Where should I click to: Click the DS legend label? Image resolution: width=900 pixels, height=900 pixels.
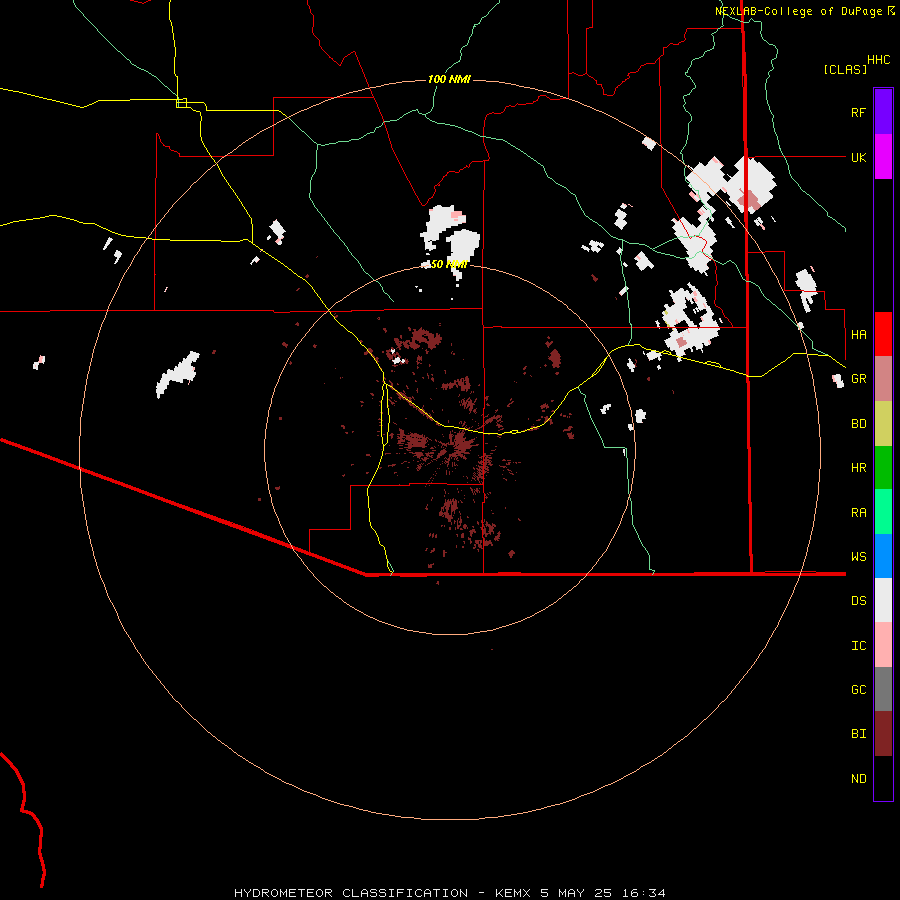click(x=859, y=600)
